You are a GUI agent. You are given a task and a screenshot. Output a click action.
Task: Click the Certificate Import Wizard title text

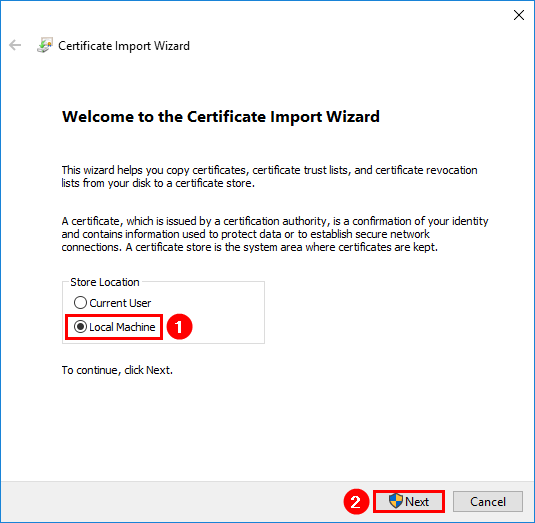[124, 46]
